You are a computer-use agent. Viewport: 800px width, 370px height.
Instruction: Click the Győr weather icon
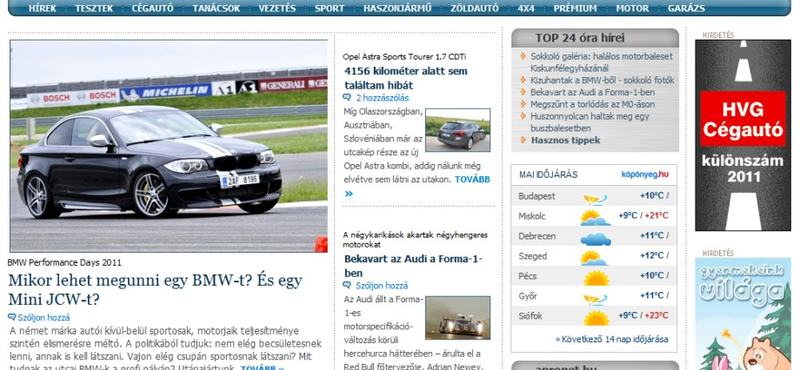pyautogui.click(x=595, y=298)
